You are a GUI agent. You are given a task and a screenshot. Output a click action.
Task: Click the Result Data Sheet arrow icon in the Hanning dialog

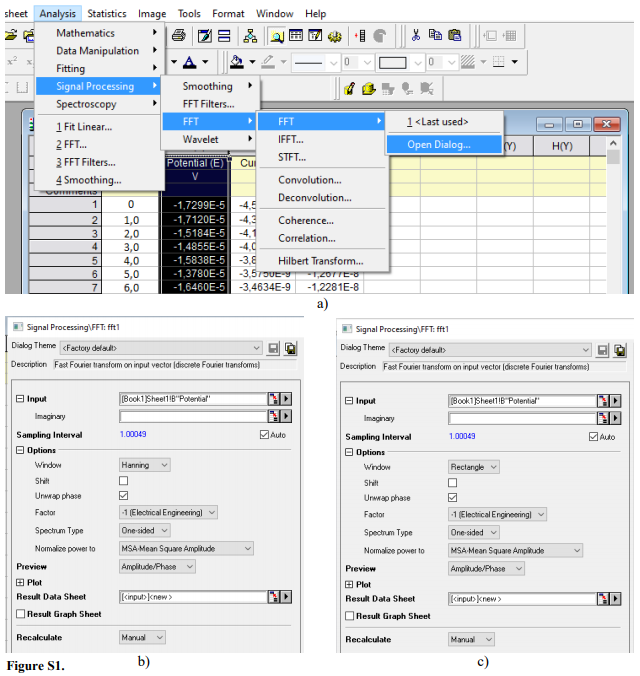288,597
